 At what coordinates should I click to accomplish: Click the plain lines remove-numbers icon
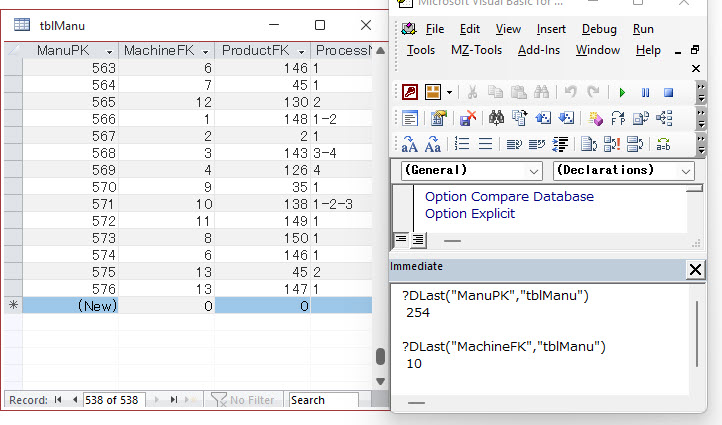pos(485,144)
